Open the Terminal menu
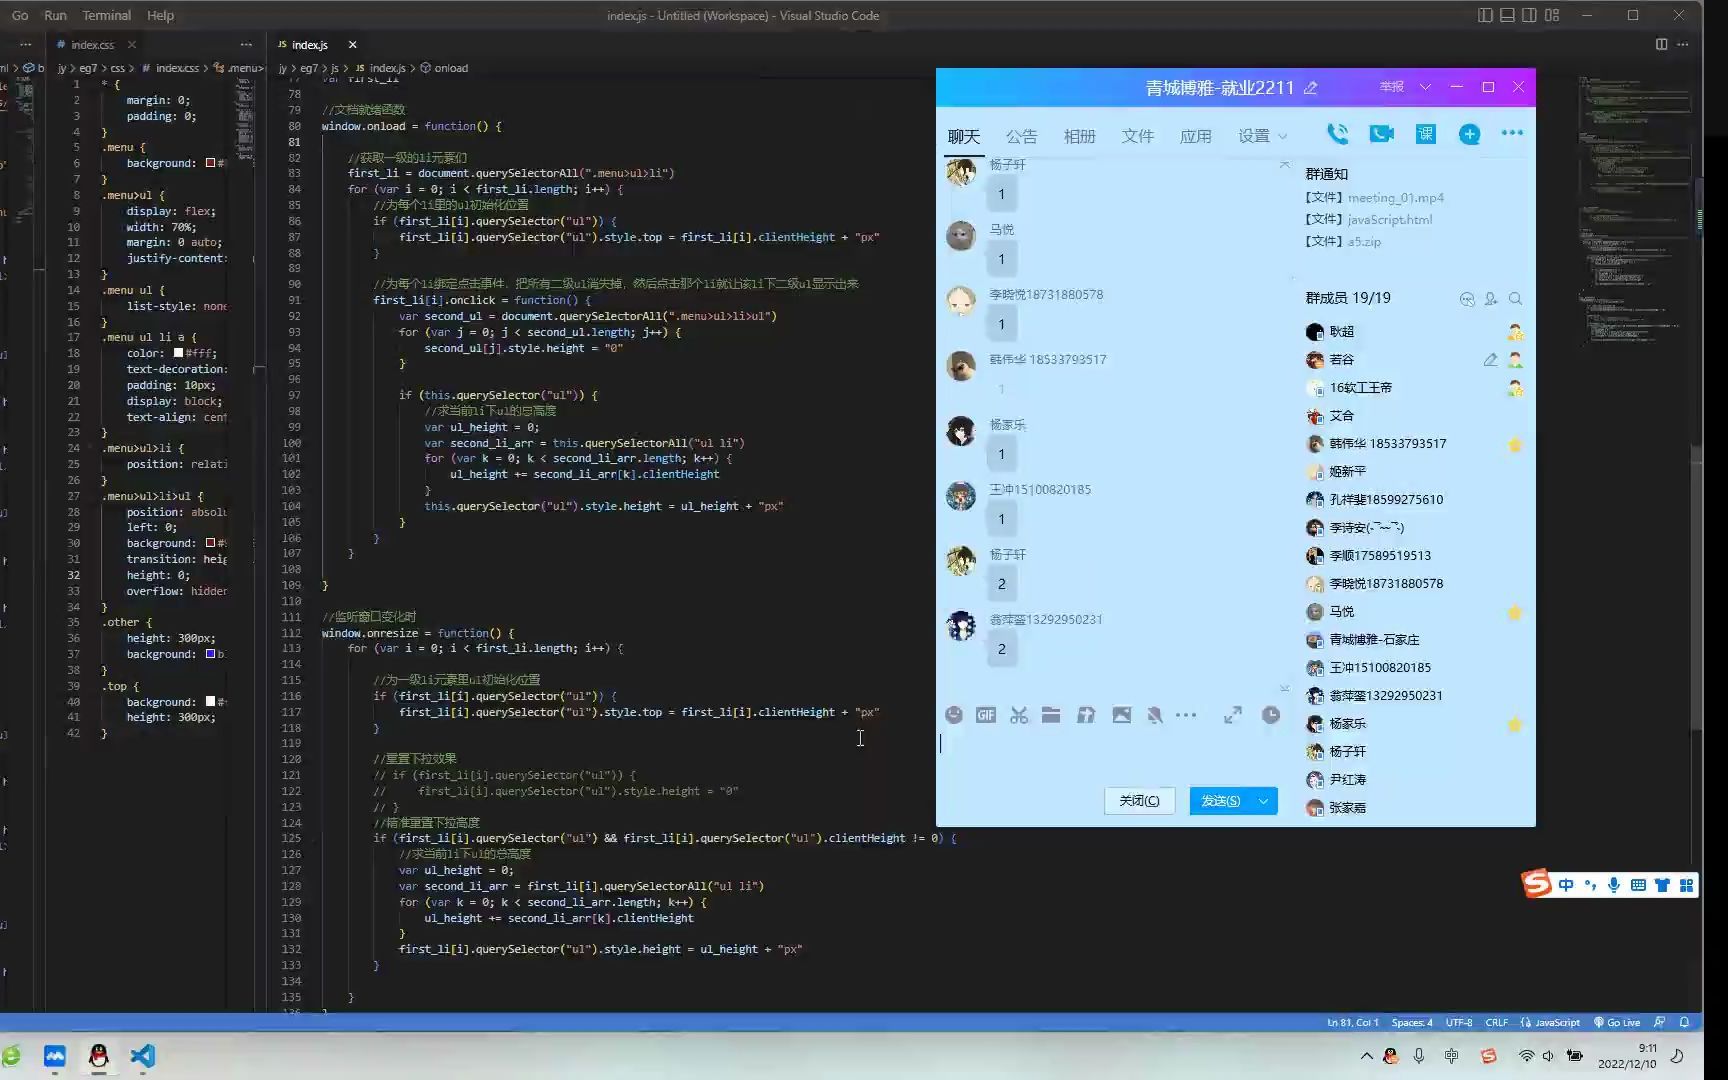1728x1080 pixels. [x=107, y=15]
